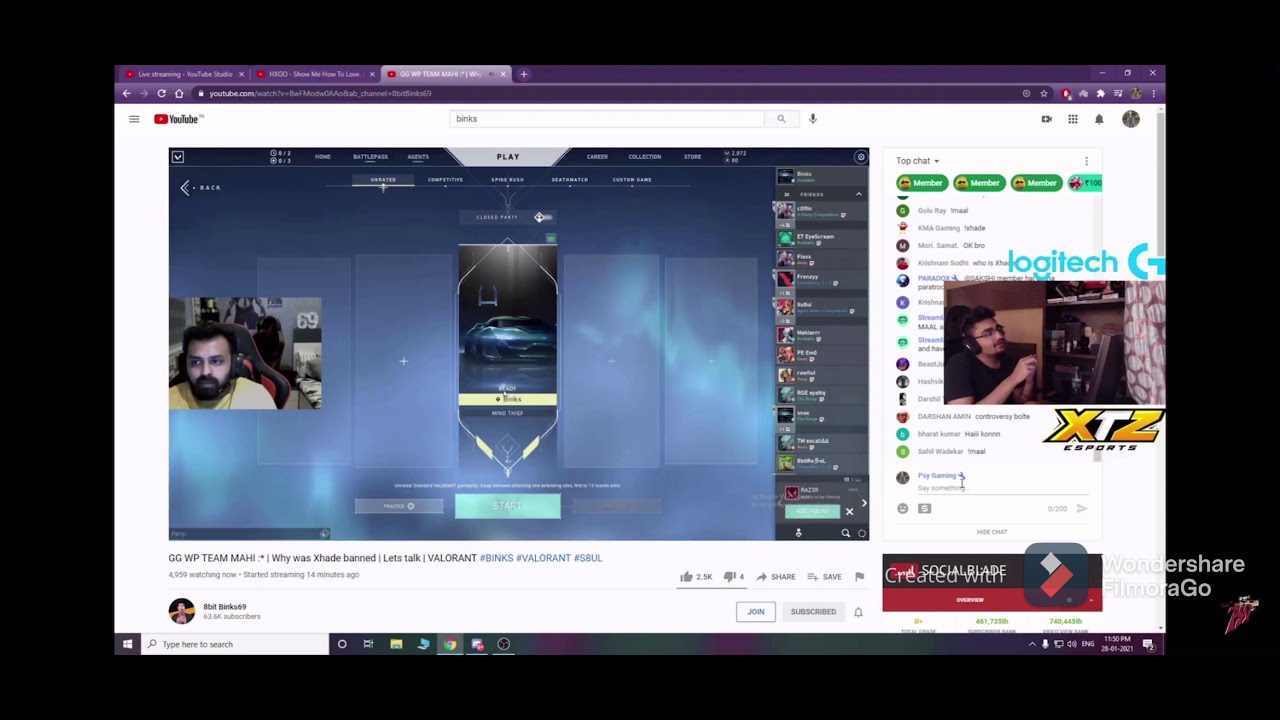Screen dimensions: 1280x720
Task: Click the SUBSCRIBED button
Action: (x=813, y=612)
